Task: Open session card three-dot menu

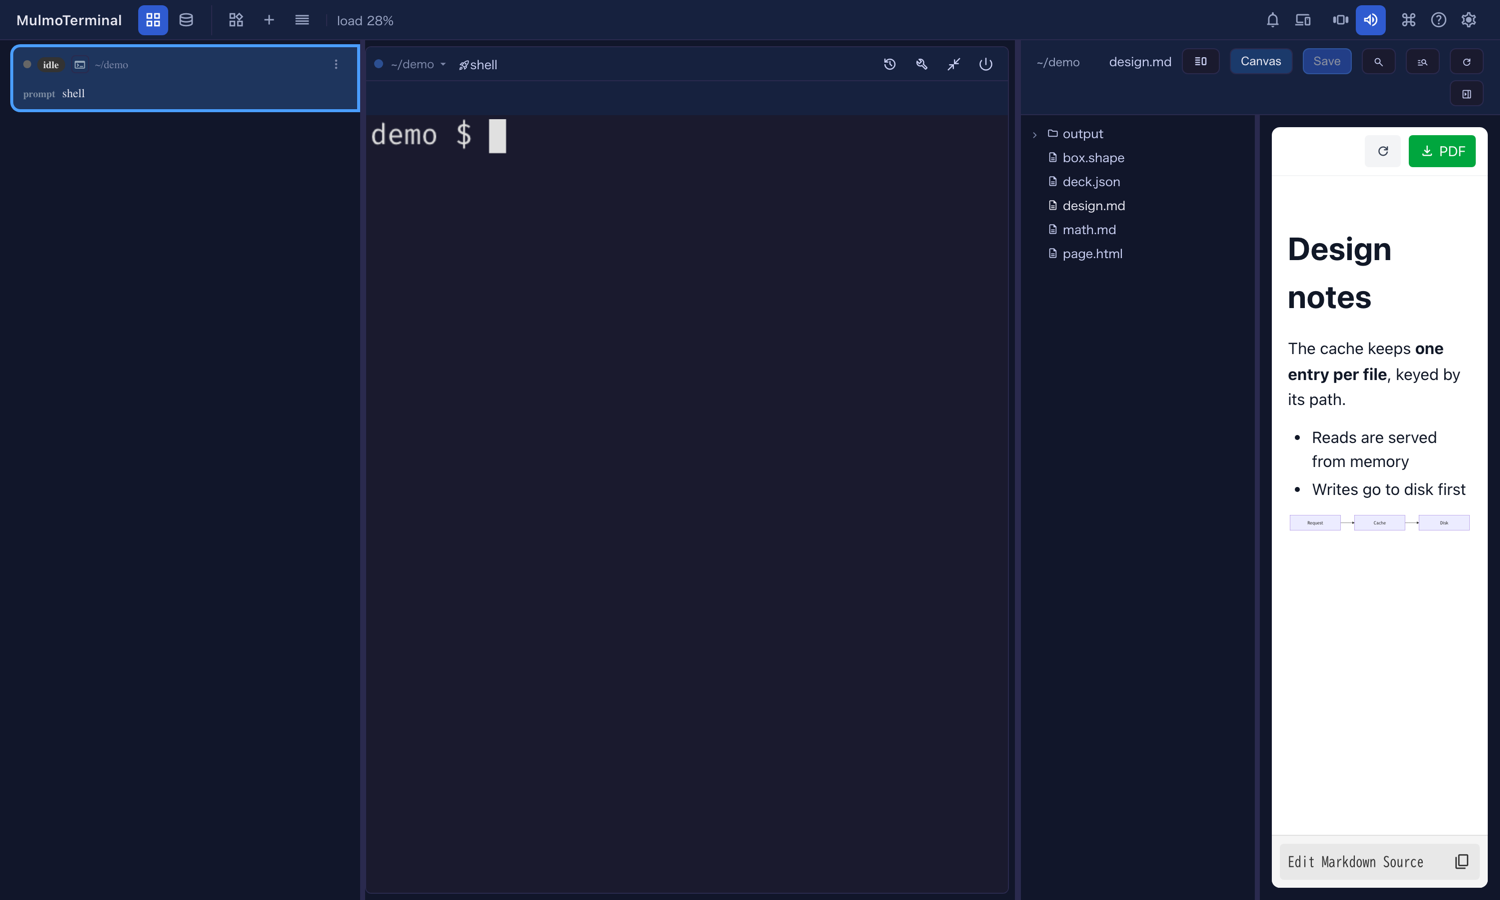Action: (x=336, y=65)
